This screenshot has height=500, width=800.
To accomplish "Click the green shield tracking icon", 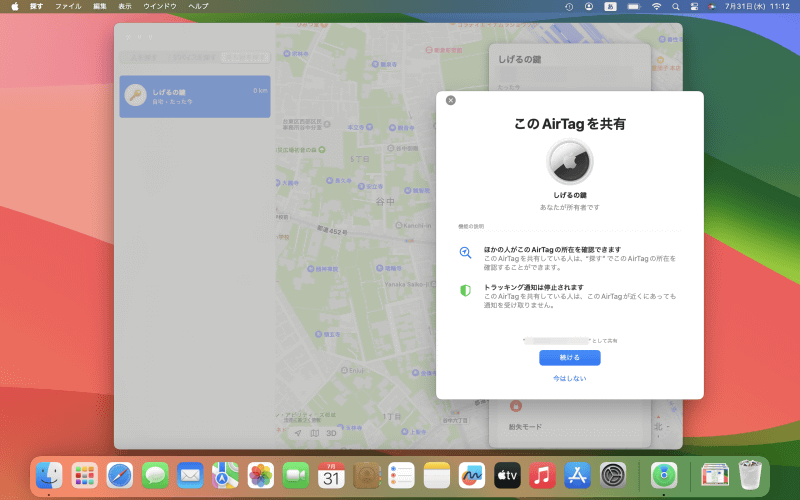I will 465,290.
